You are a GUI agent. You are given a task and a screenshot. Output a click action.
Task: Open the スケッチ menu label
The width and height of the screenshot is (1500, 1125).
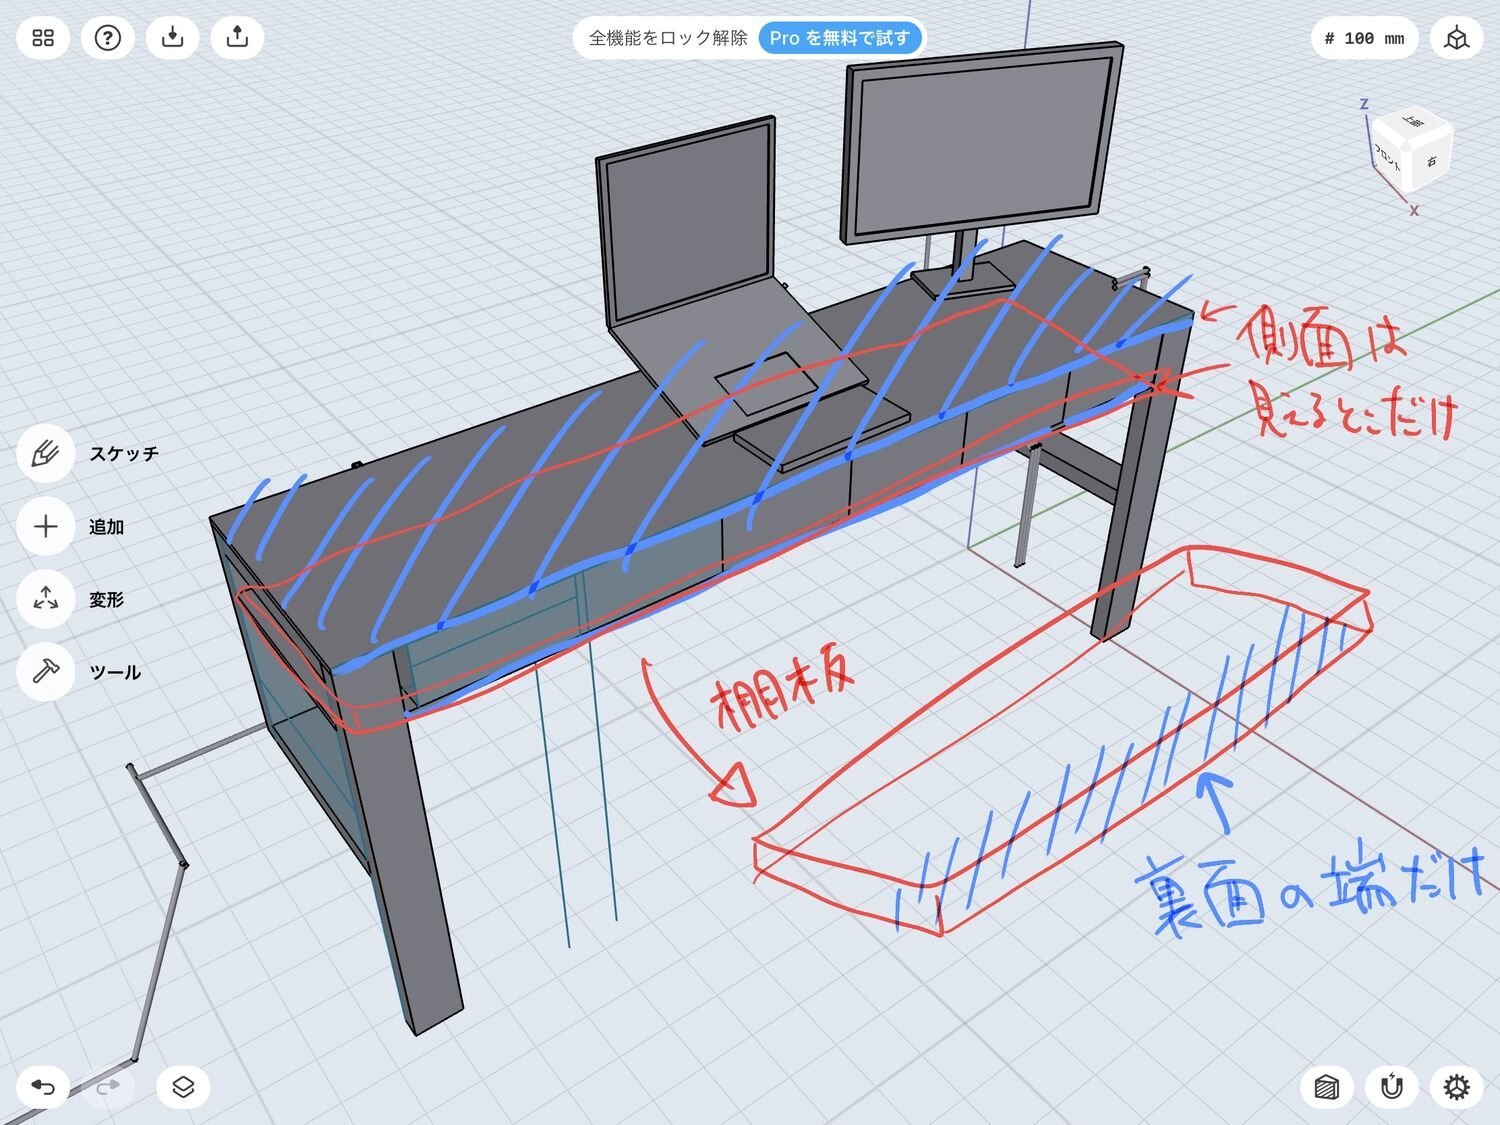tap(124, 454)
